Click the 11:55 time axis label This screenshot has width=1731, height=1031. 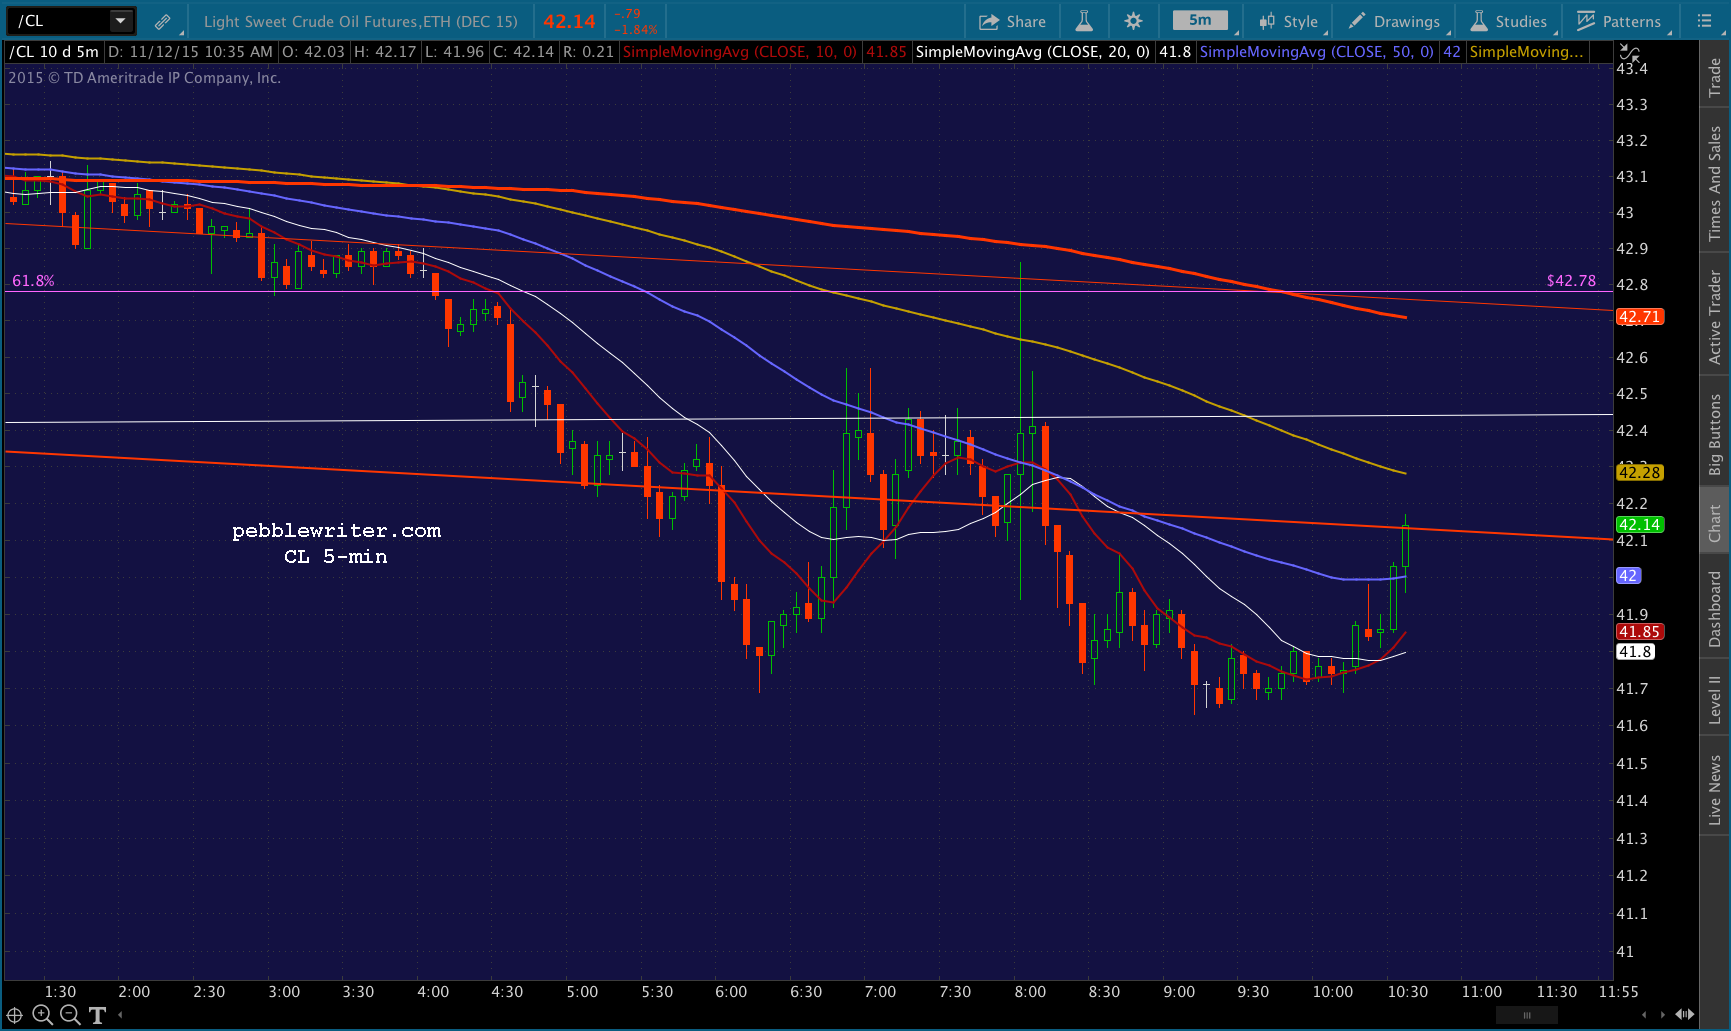click(1618, 992)
